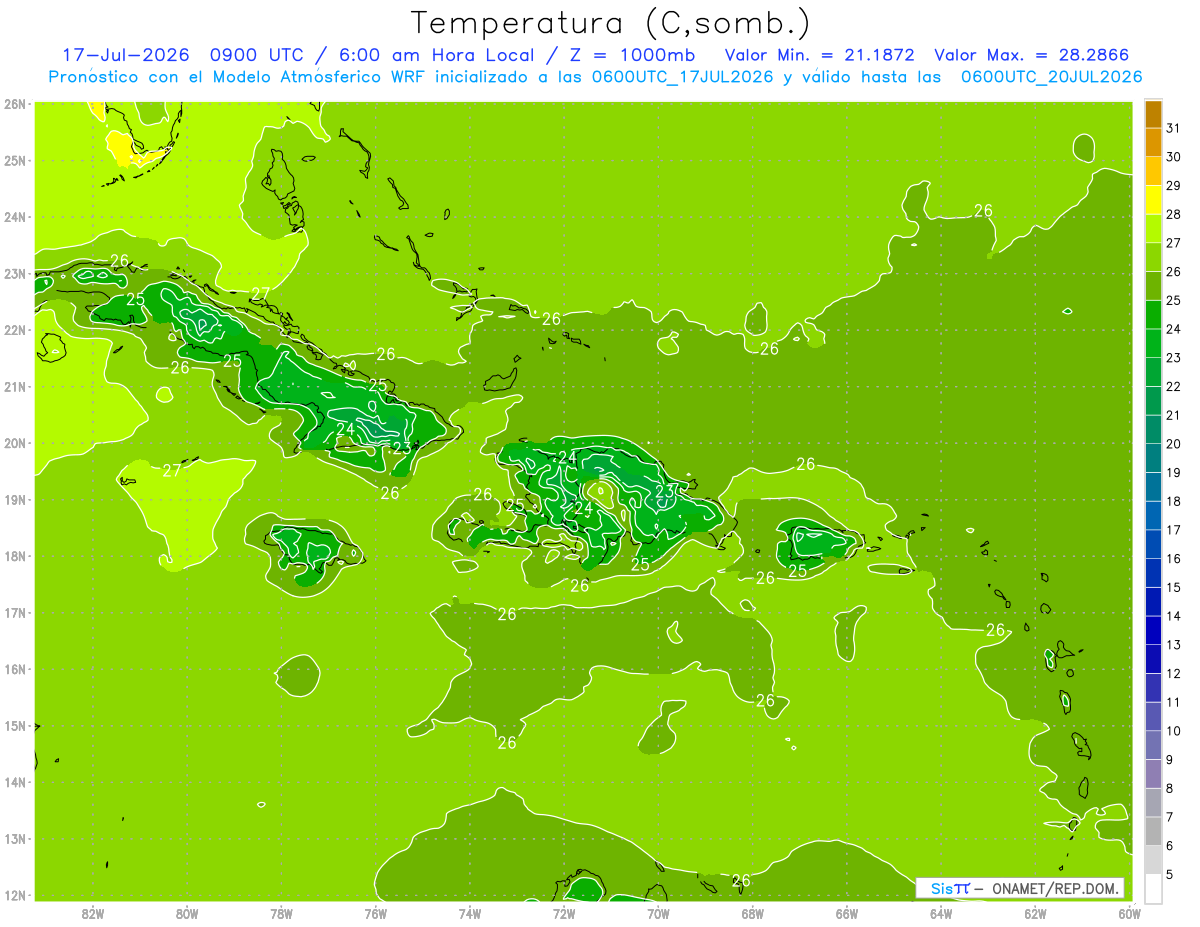Click the white bottom swatch below 5
This screenshot has width=1200, height=927.
tap(1153, 888)
